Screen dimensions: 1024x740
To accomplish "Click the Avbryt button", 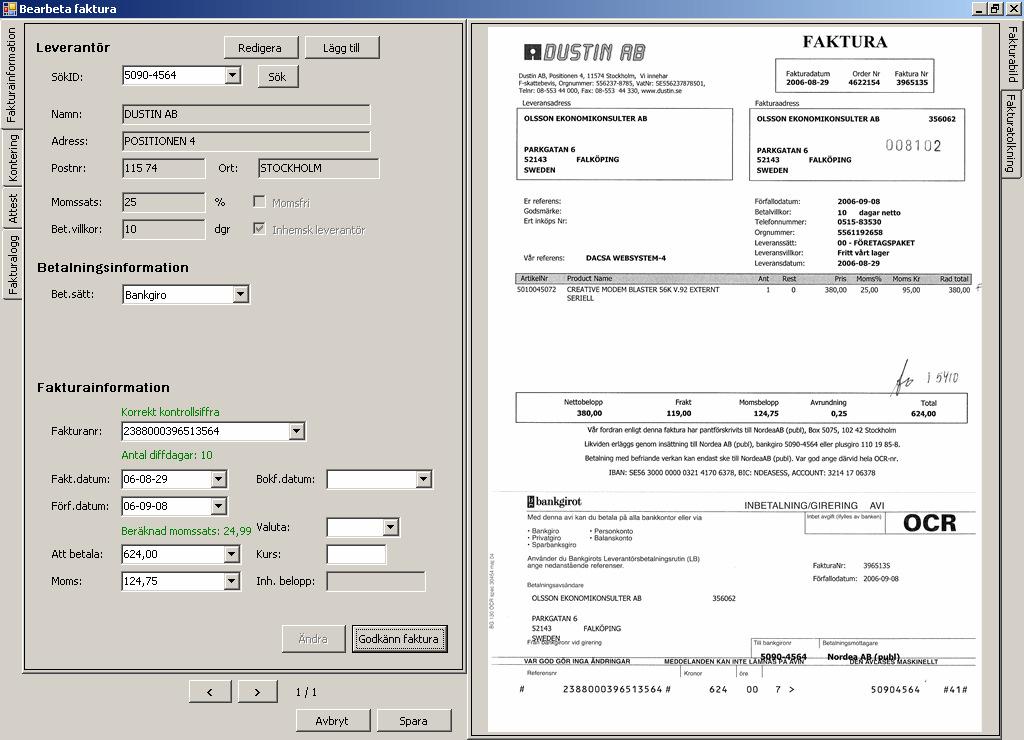I will tap(332, 721).
